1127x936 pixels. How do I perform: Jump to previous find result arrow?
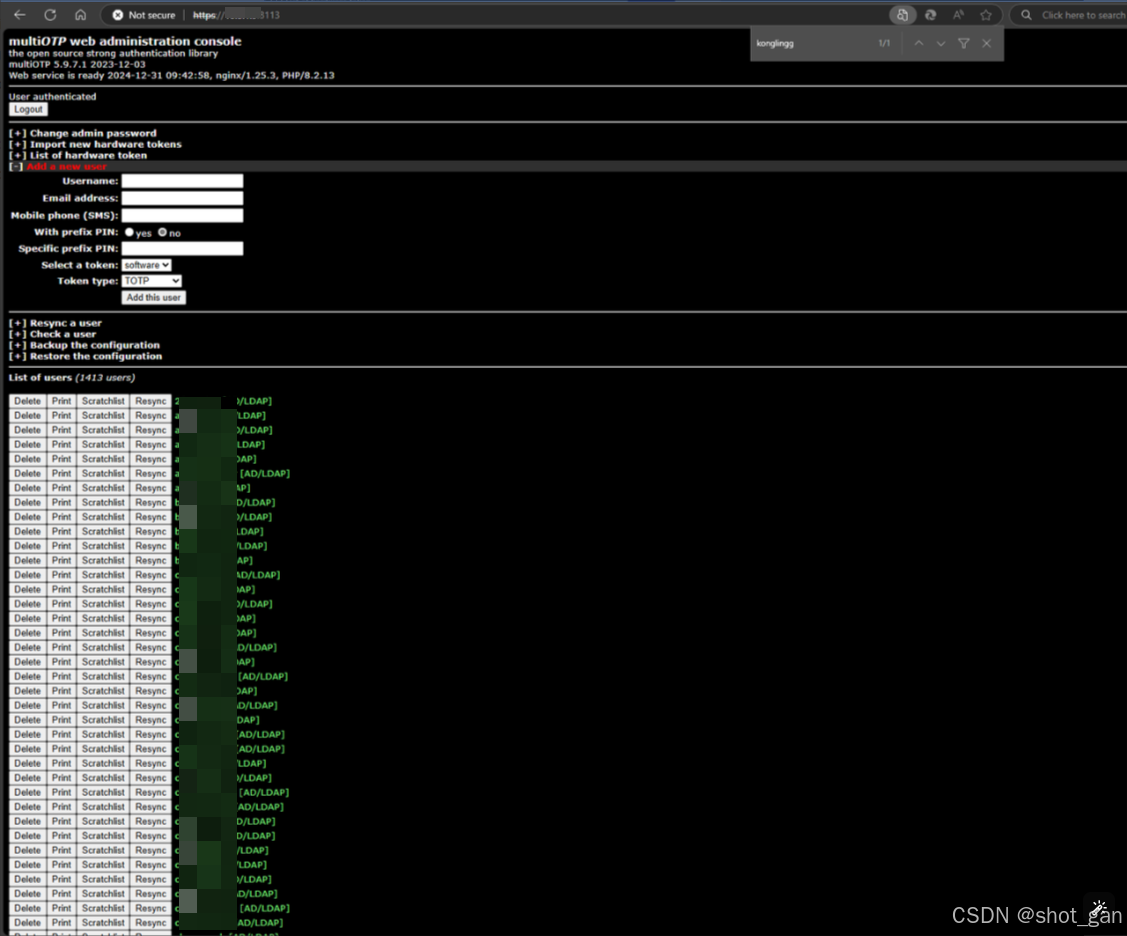click(919, 43)
